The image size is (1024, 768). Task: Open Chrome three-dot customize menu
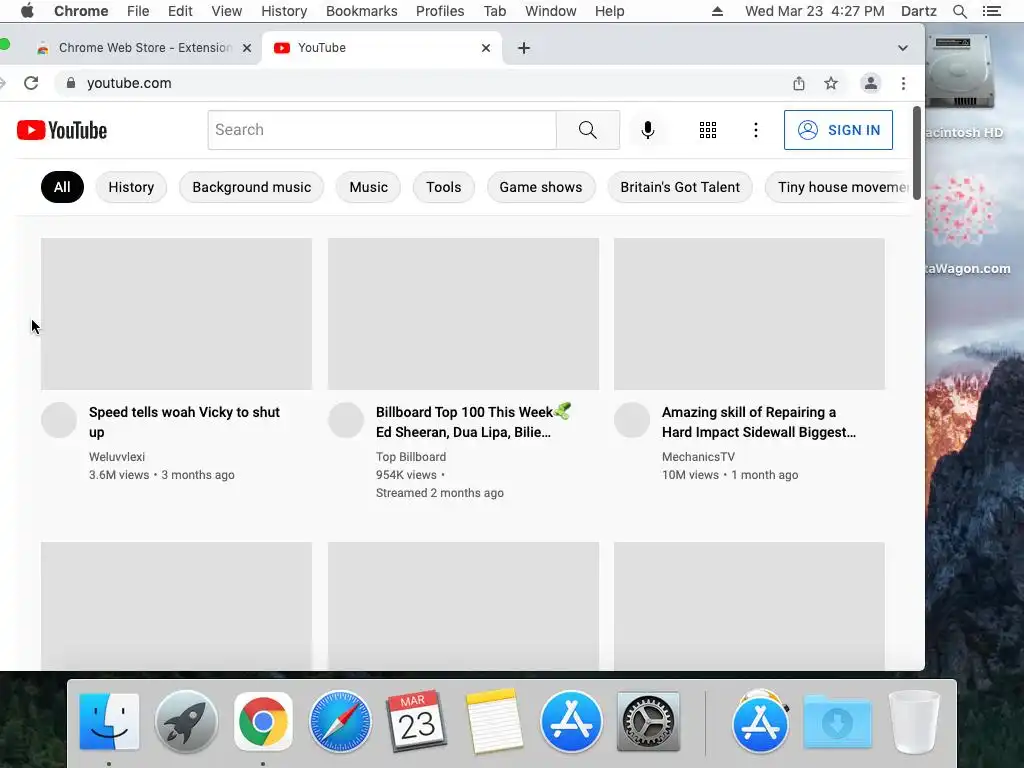[x=903, y=83]
